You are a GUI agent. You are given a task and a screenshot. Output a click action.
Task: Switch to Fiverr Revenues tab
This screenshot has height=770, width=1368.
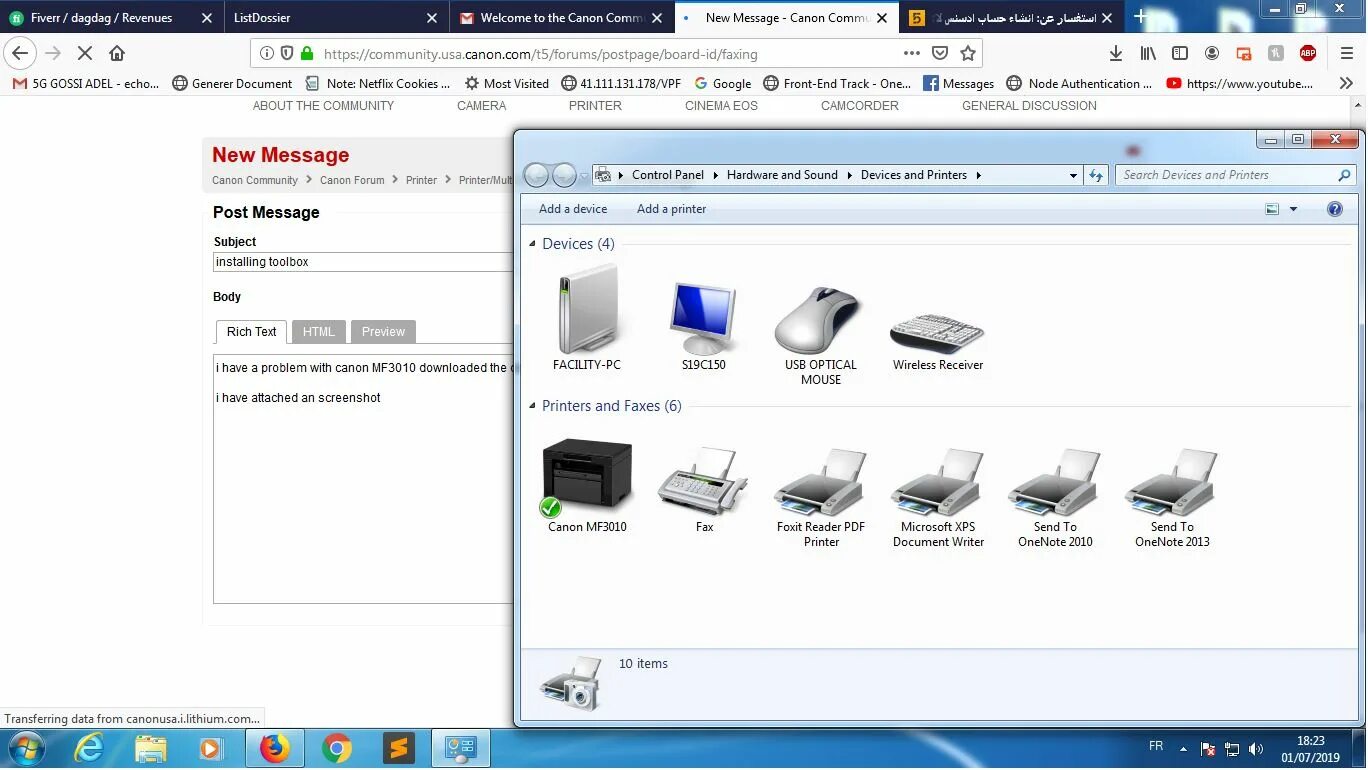click(x=111, y=18)
